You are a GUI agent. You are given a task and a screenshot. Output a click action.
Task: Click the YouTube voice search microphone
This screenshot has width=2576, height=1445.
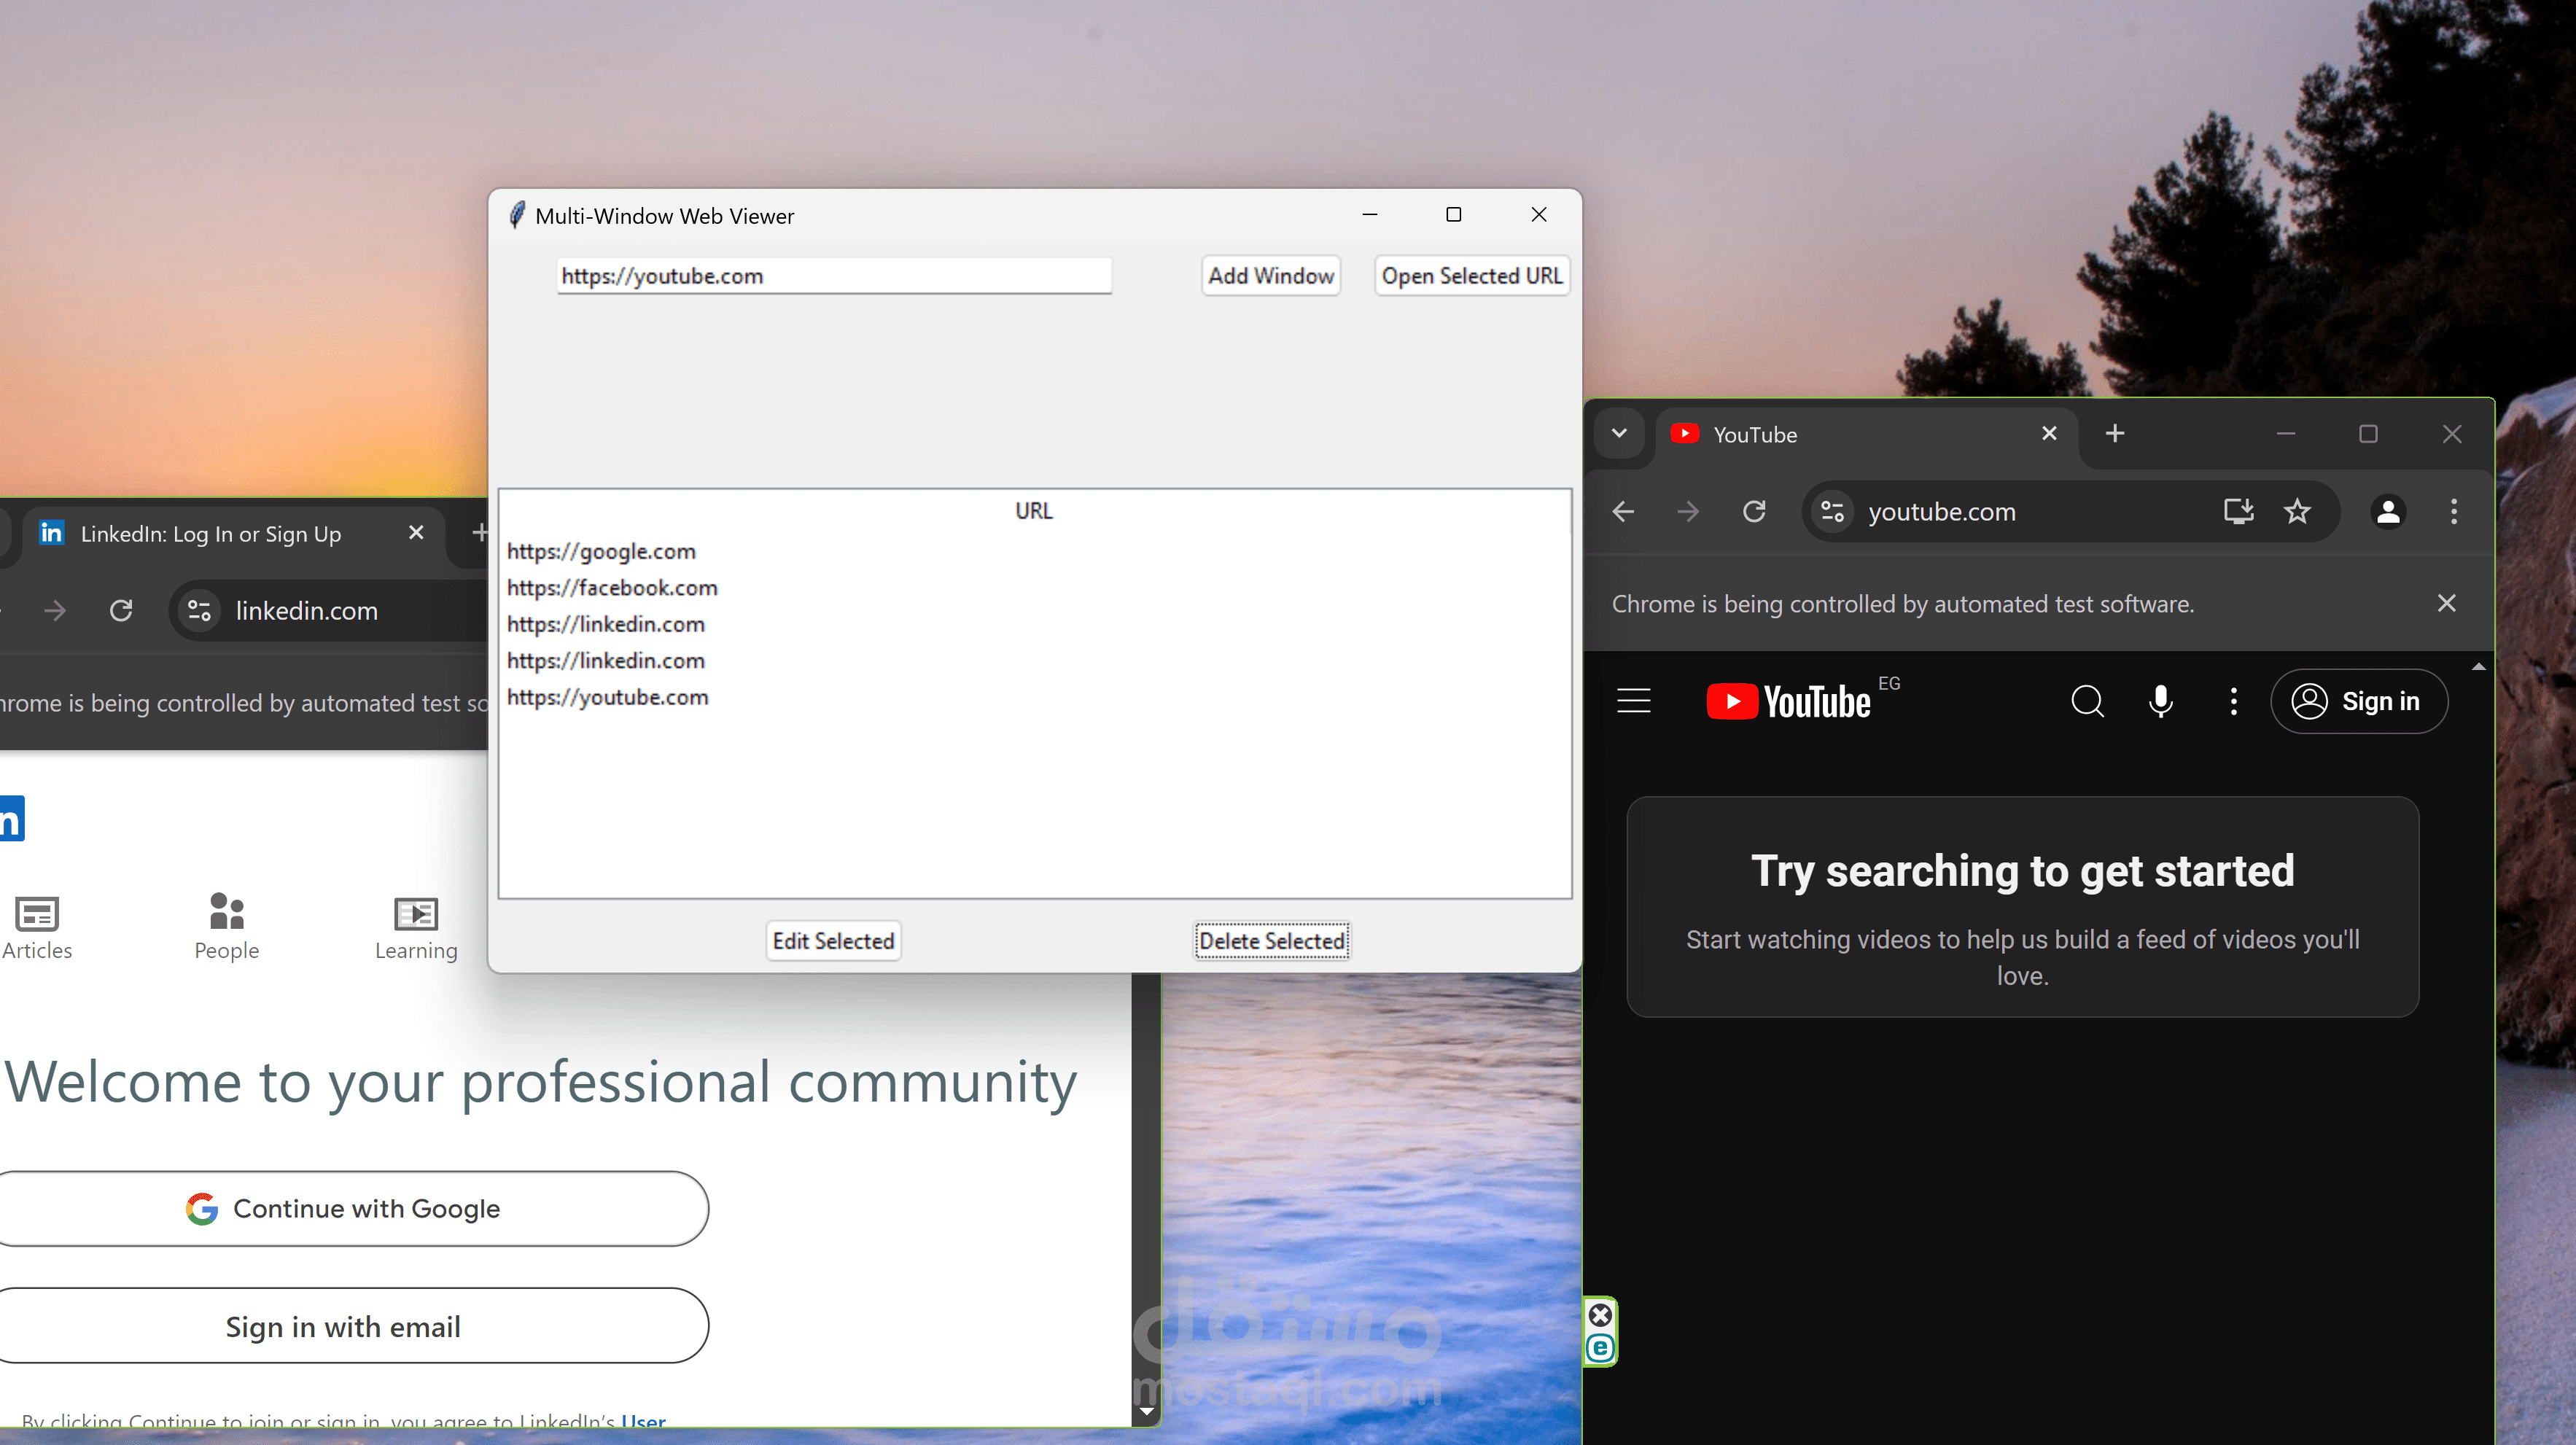[2160, 701]
